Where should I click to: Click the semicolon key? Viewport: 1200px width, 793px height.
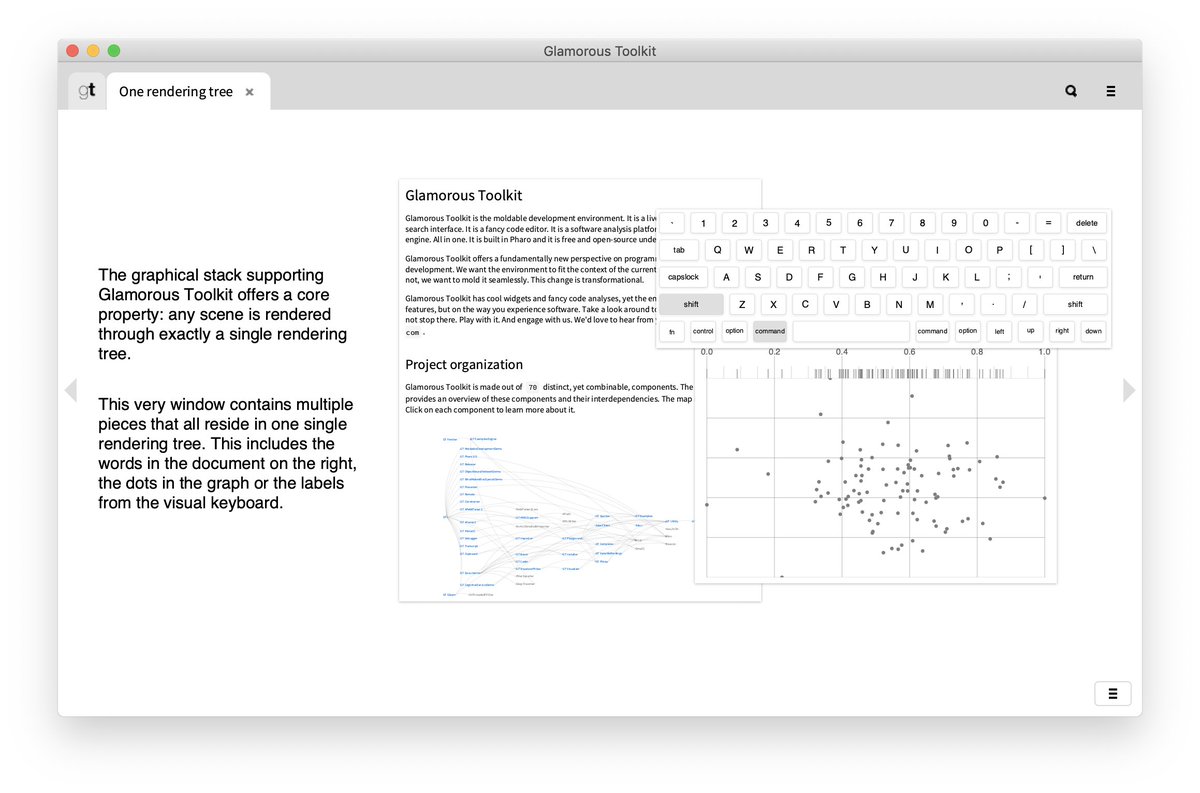click(1009, 277)
